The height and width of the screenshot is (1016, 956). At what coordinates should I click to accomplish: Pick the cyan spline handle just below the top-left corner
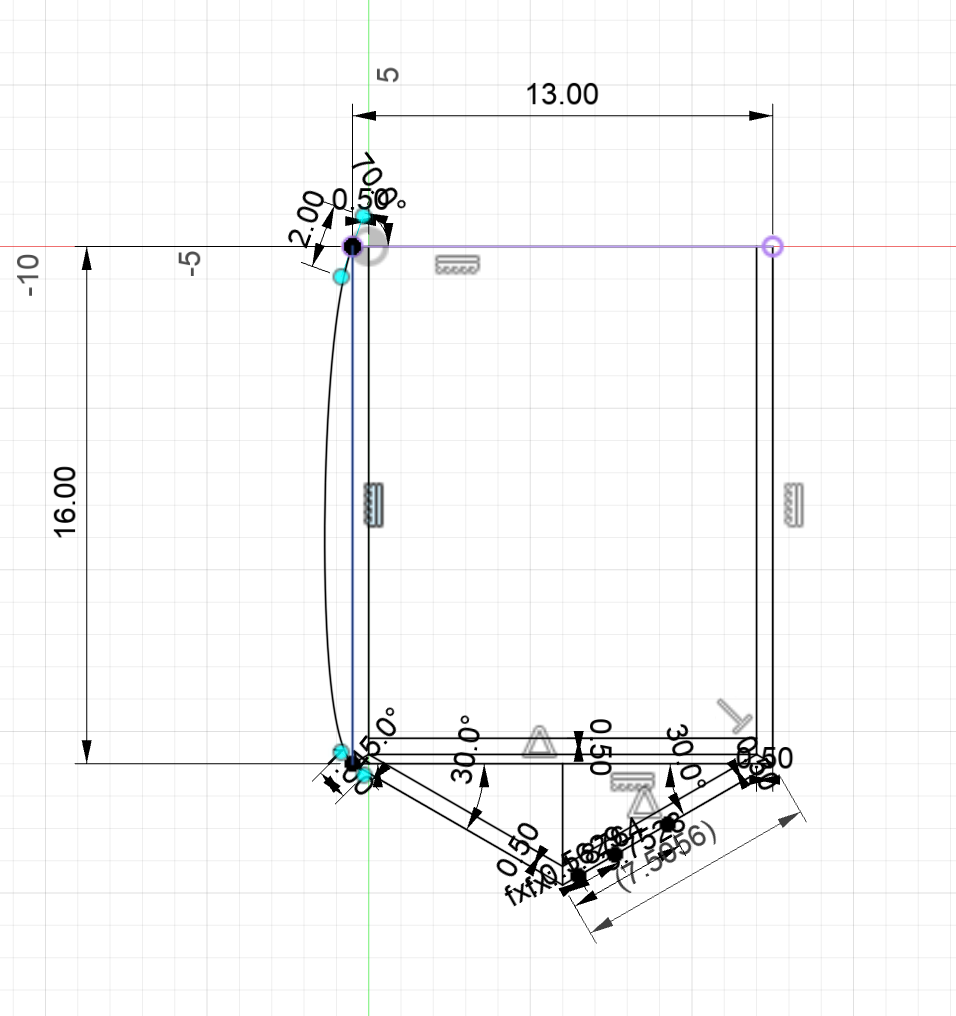pyautogui.click(x=341, y=277)
